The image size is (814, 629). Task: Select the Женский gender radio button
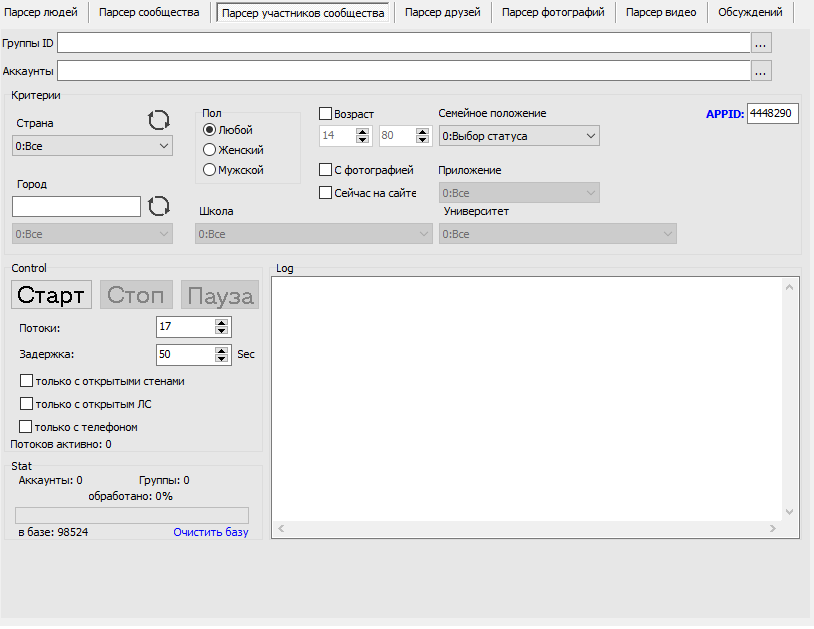click(210, 150)
